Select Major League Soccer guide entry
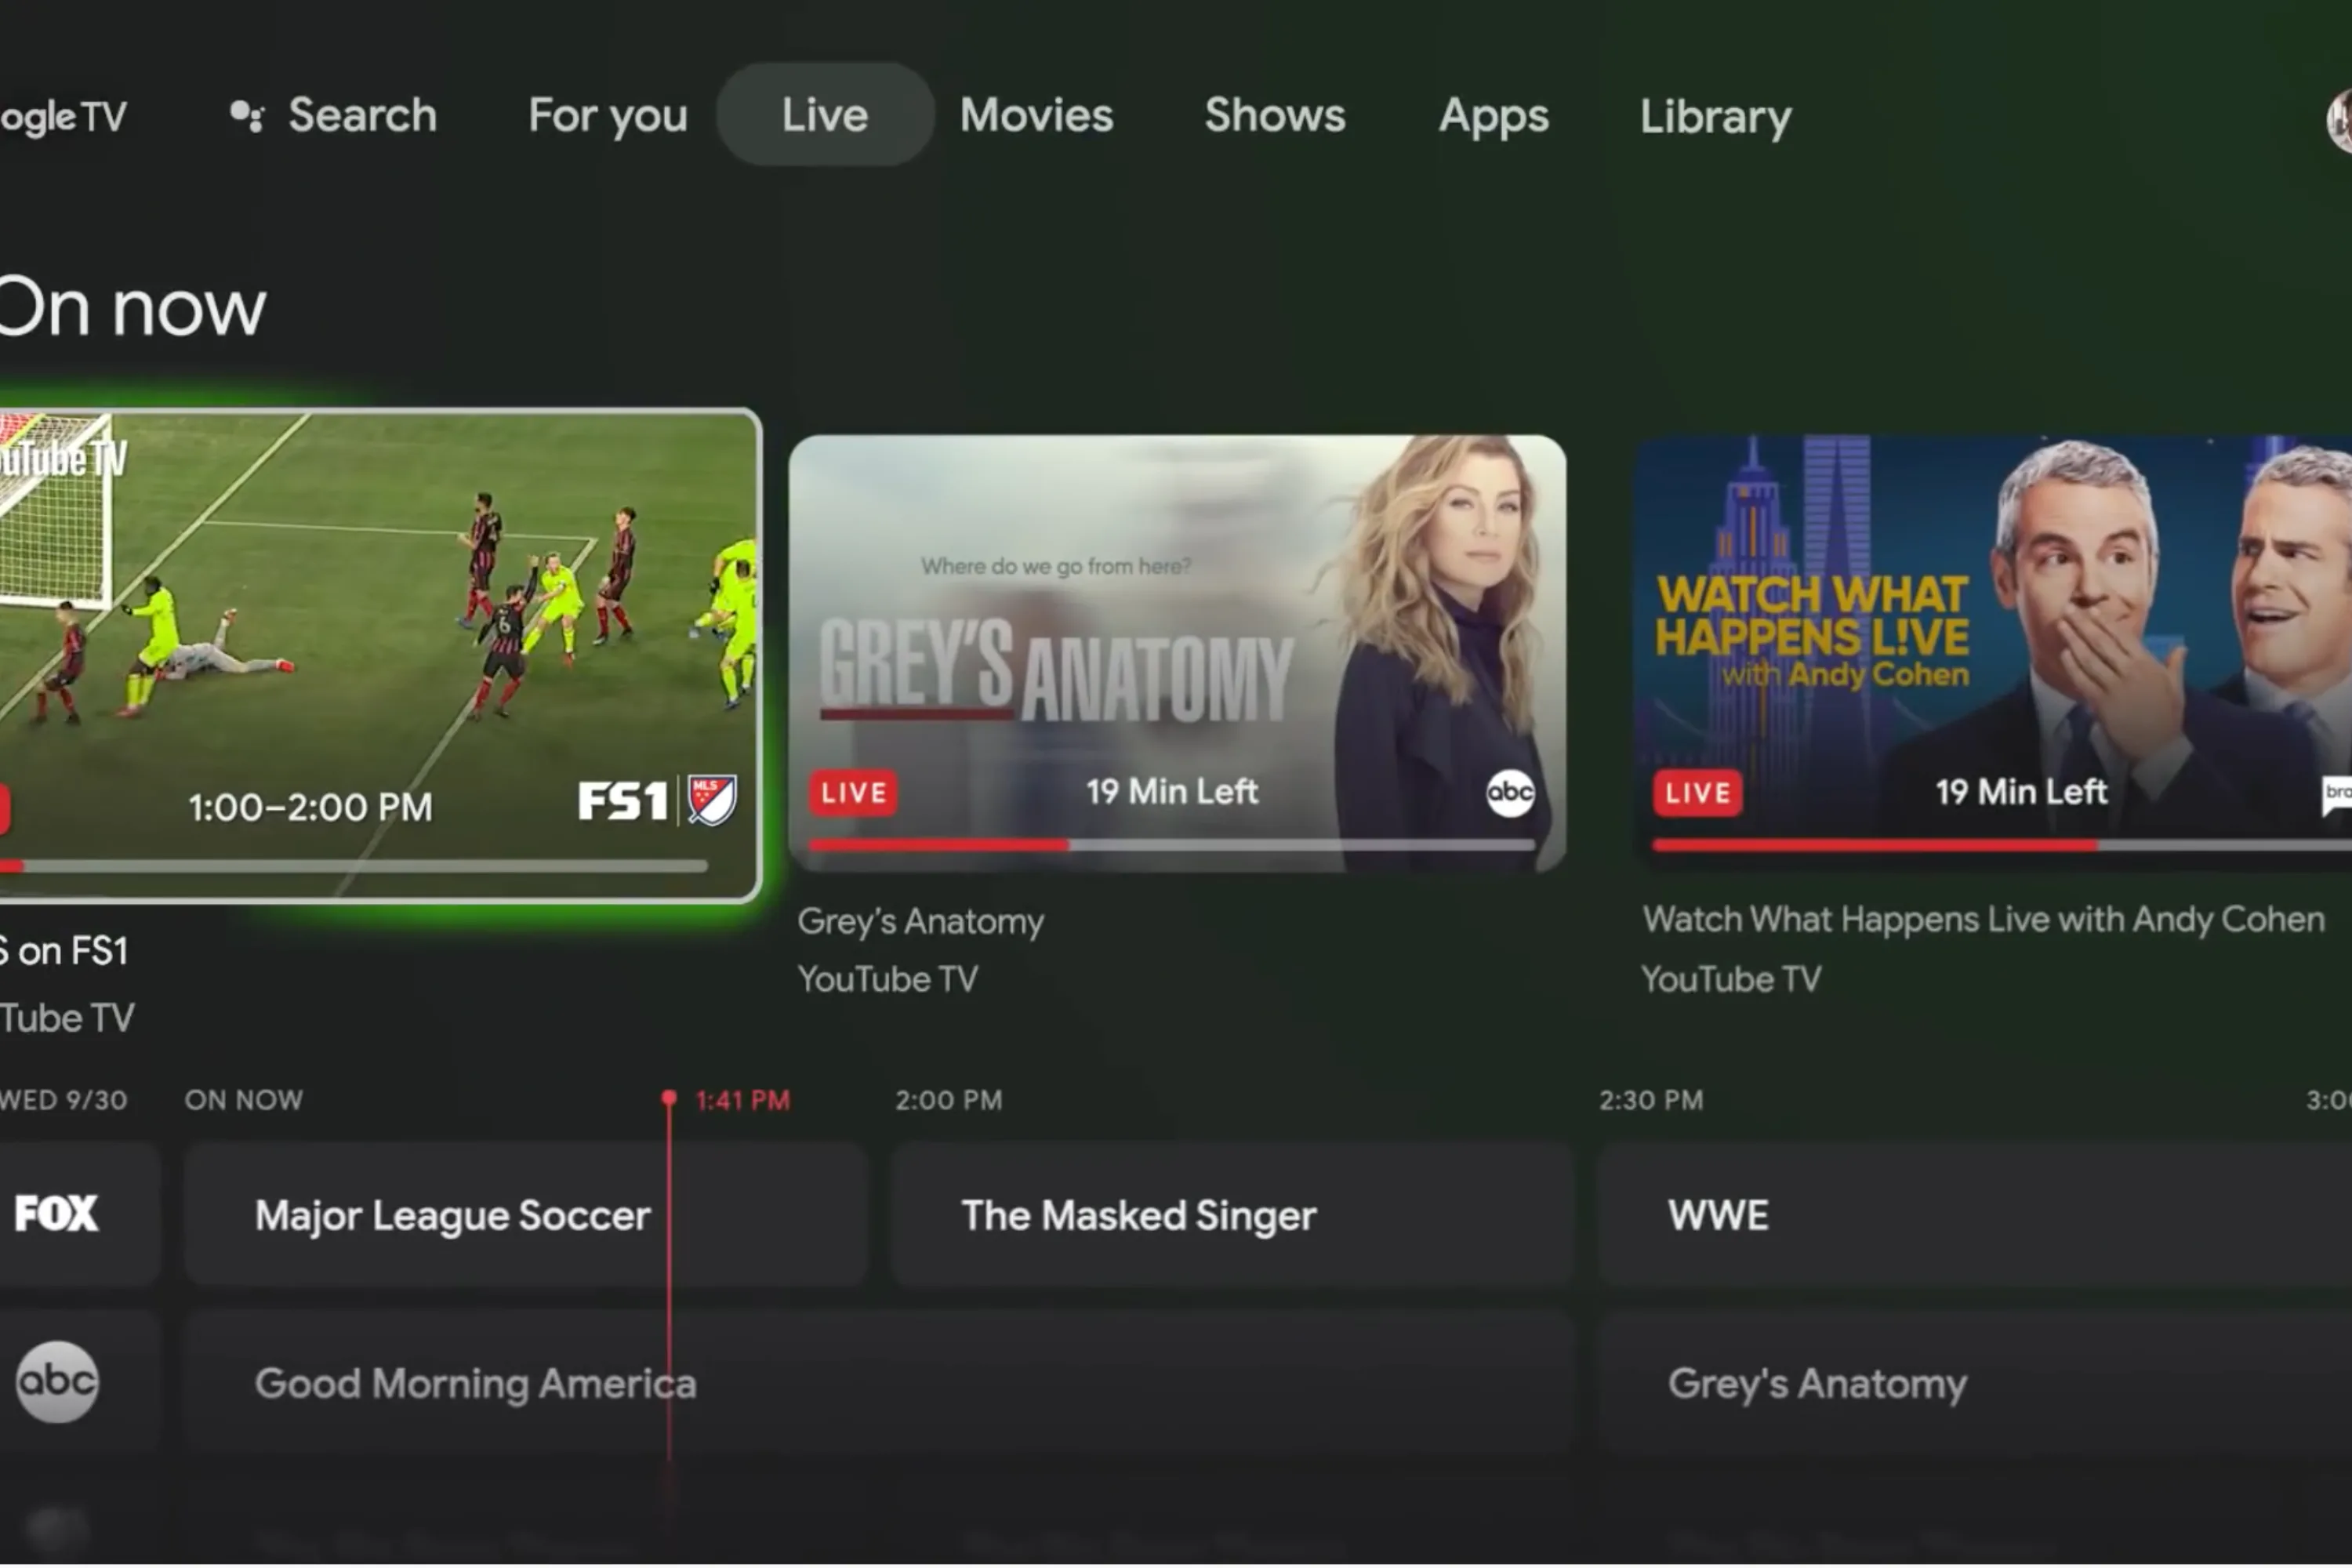The width and height of the screenshot is (2352, 1568). tap(526, 1215)
